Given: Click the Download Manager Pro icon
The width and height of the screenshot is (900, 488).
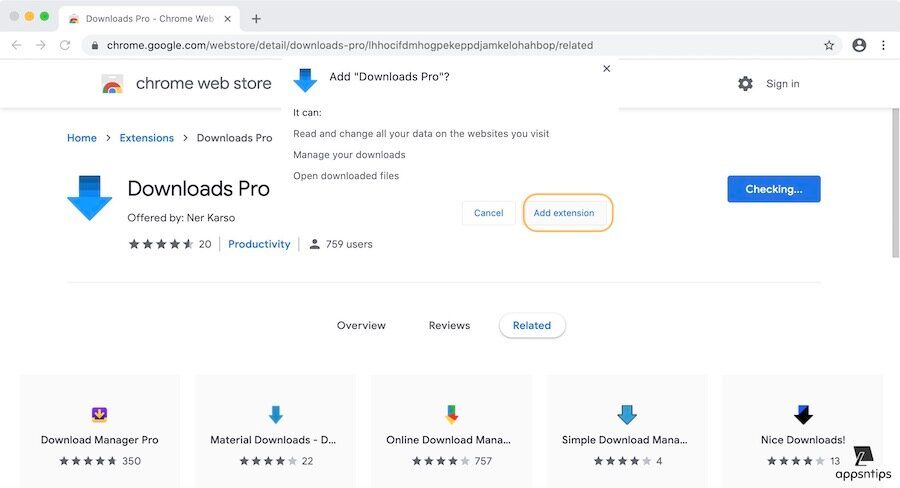Looking at the screenshot, I should click(x=99, y=415).
